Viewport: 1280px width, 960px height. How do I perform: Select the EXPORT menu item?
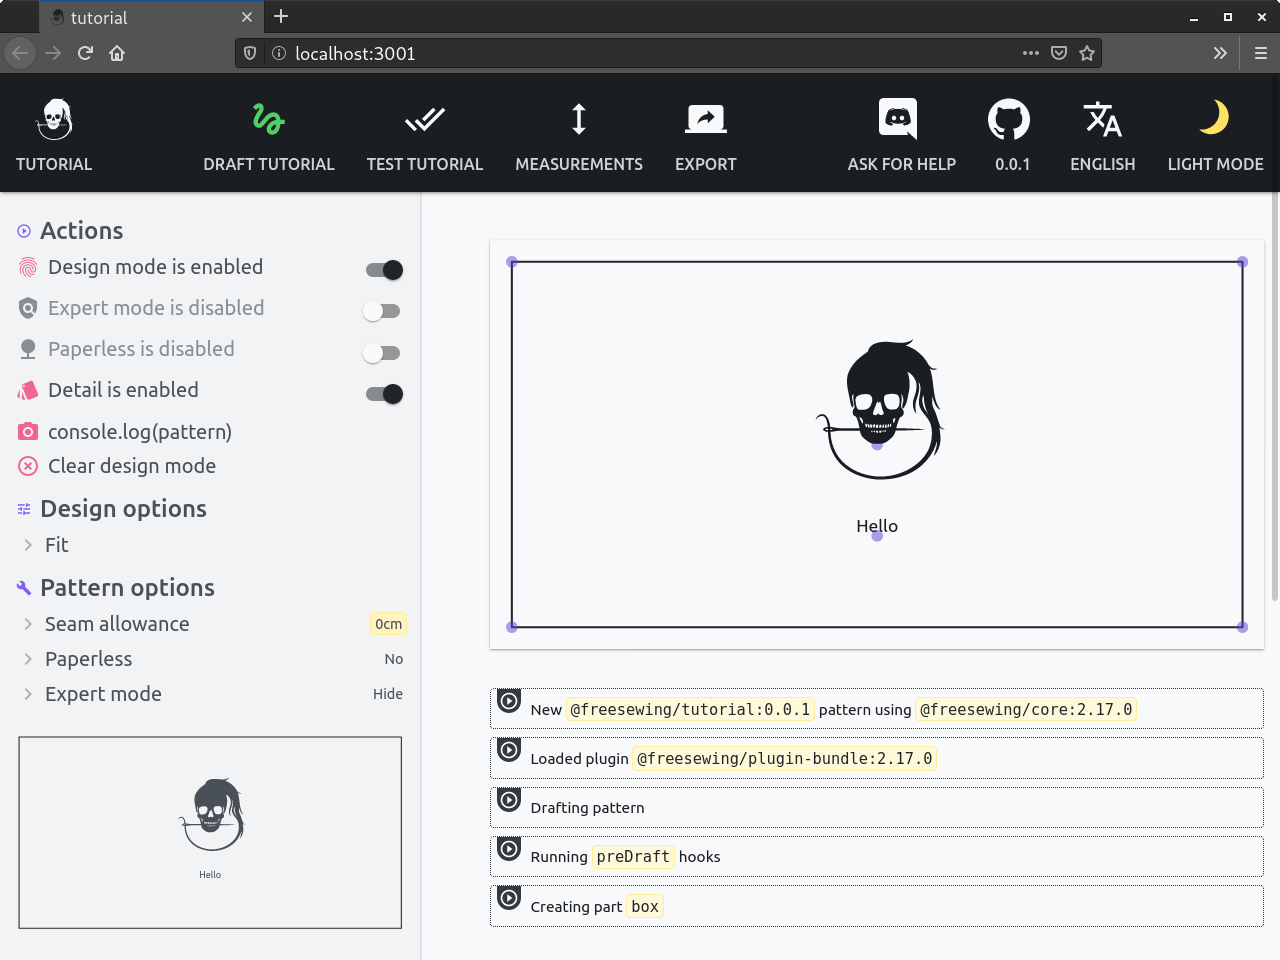706,164
